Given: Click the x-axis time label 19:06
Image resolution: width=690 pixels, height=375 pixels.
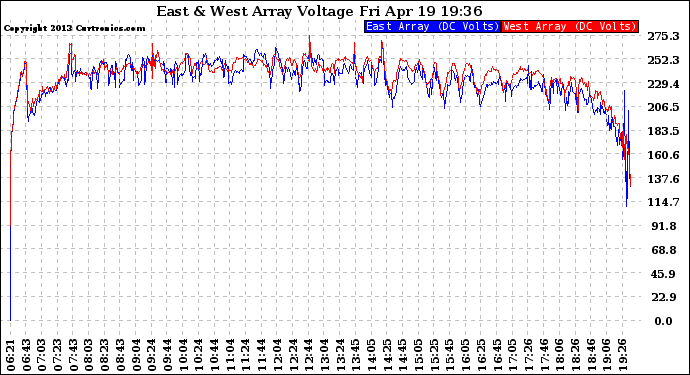Looking at the screenshot, I should pyautogui.click(x=607, y=355).
